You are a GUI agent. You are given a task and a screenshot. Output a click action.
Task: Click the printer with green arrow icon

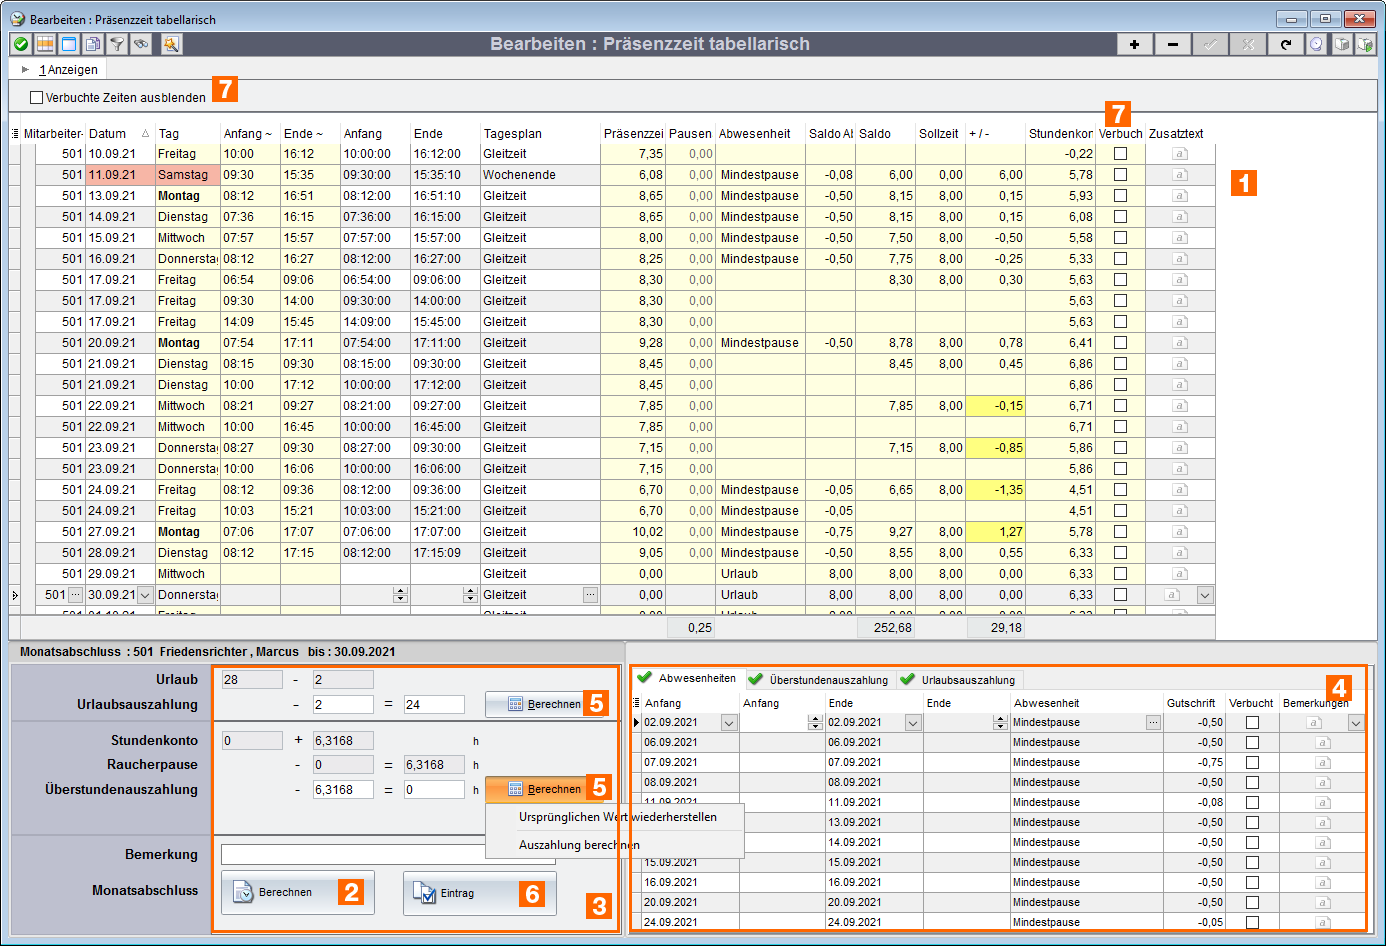(x=1365, y=44)
